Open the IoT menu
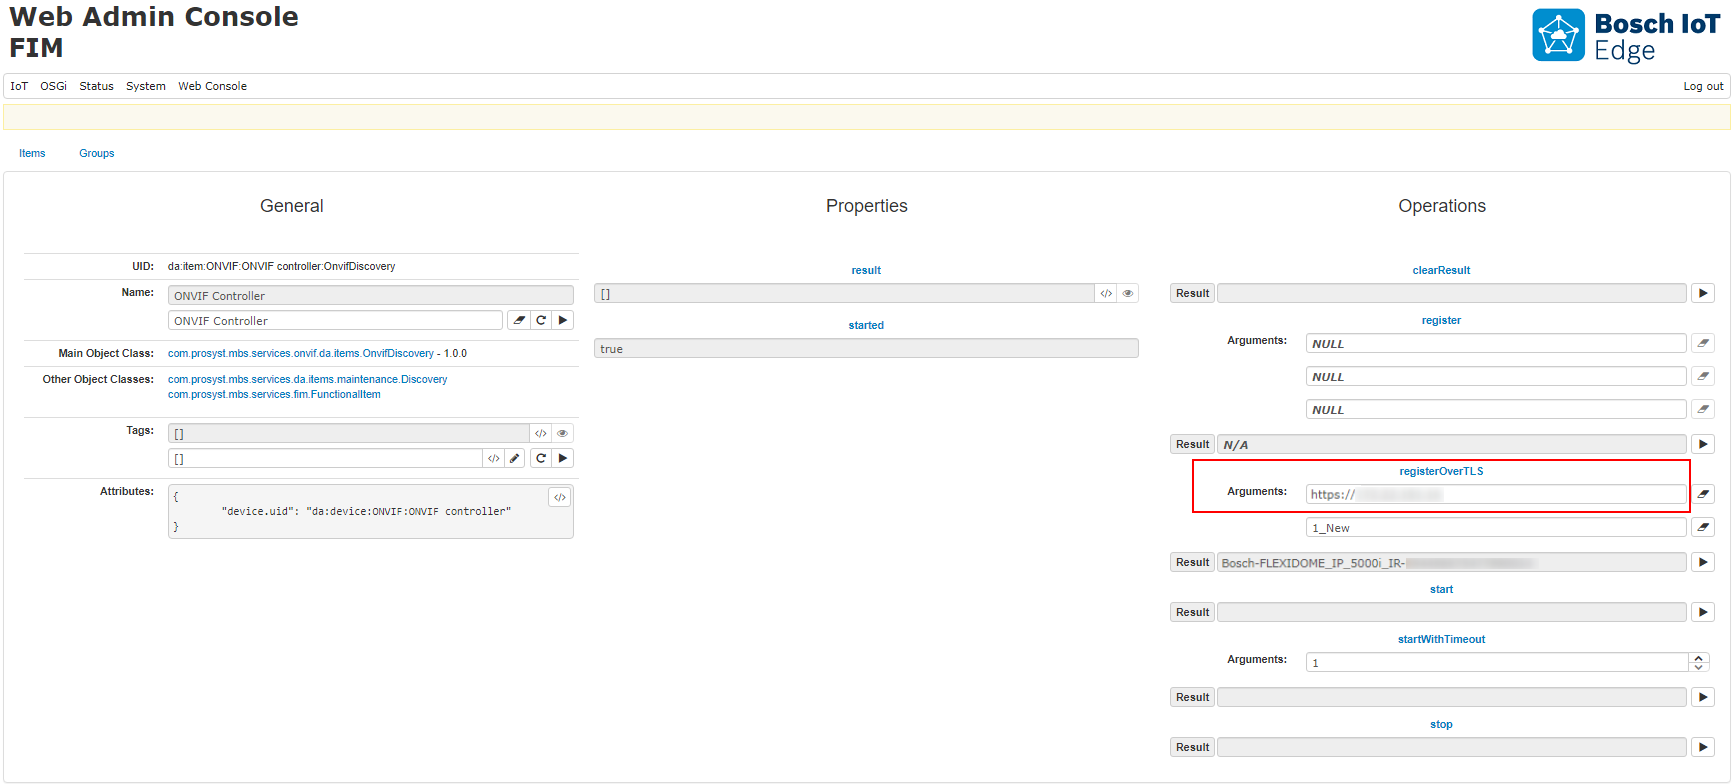1732x784 pixels. tap(19, 86)
